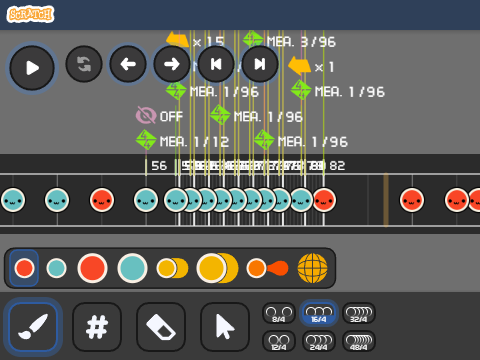Select the ×15 scroll speed event

coord(195,41)
